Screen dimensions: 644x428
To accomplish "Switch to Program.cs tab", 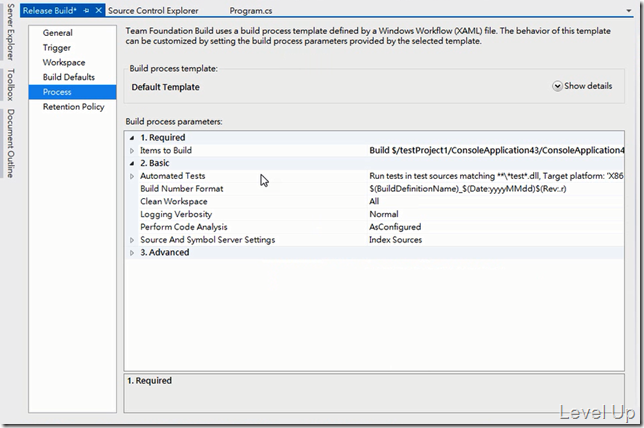I will pyautogui.click(x=251, y=11).
